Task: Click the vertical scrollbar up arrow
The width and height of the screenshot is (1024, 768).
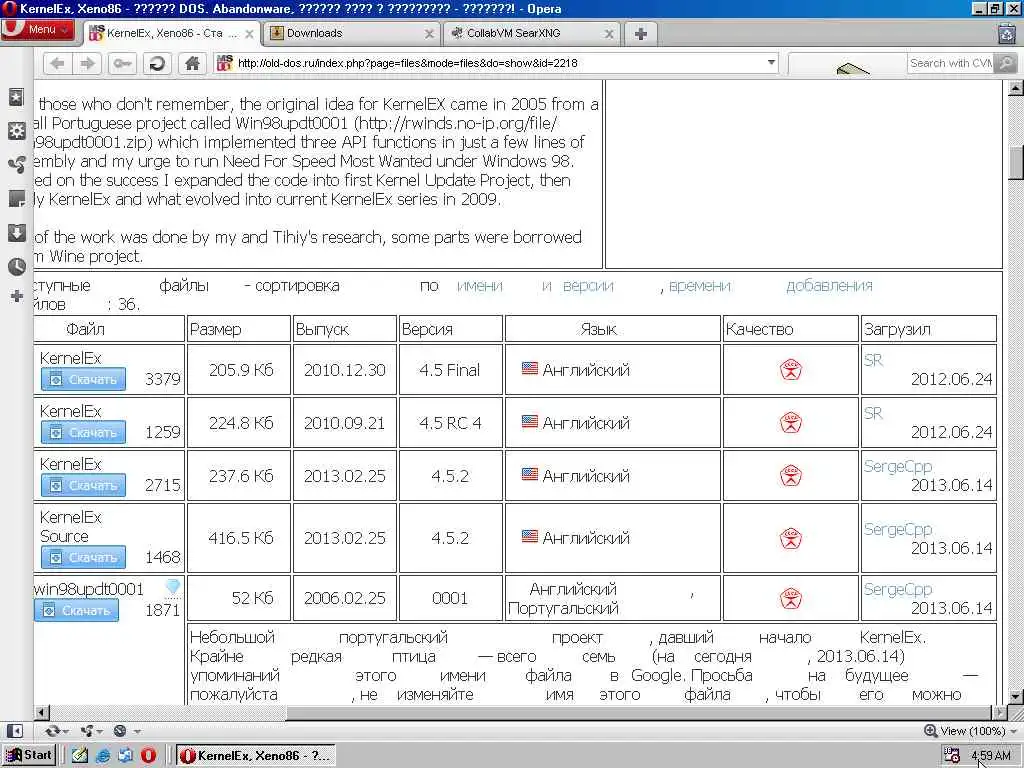Action: pos(1016,88)
